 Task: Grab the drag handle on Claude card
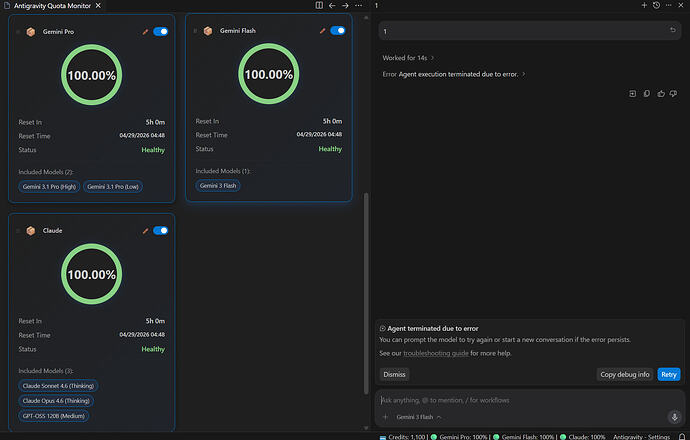tap(18, 231)
